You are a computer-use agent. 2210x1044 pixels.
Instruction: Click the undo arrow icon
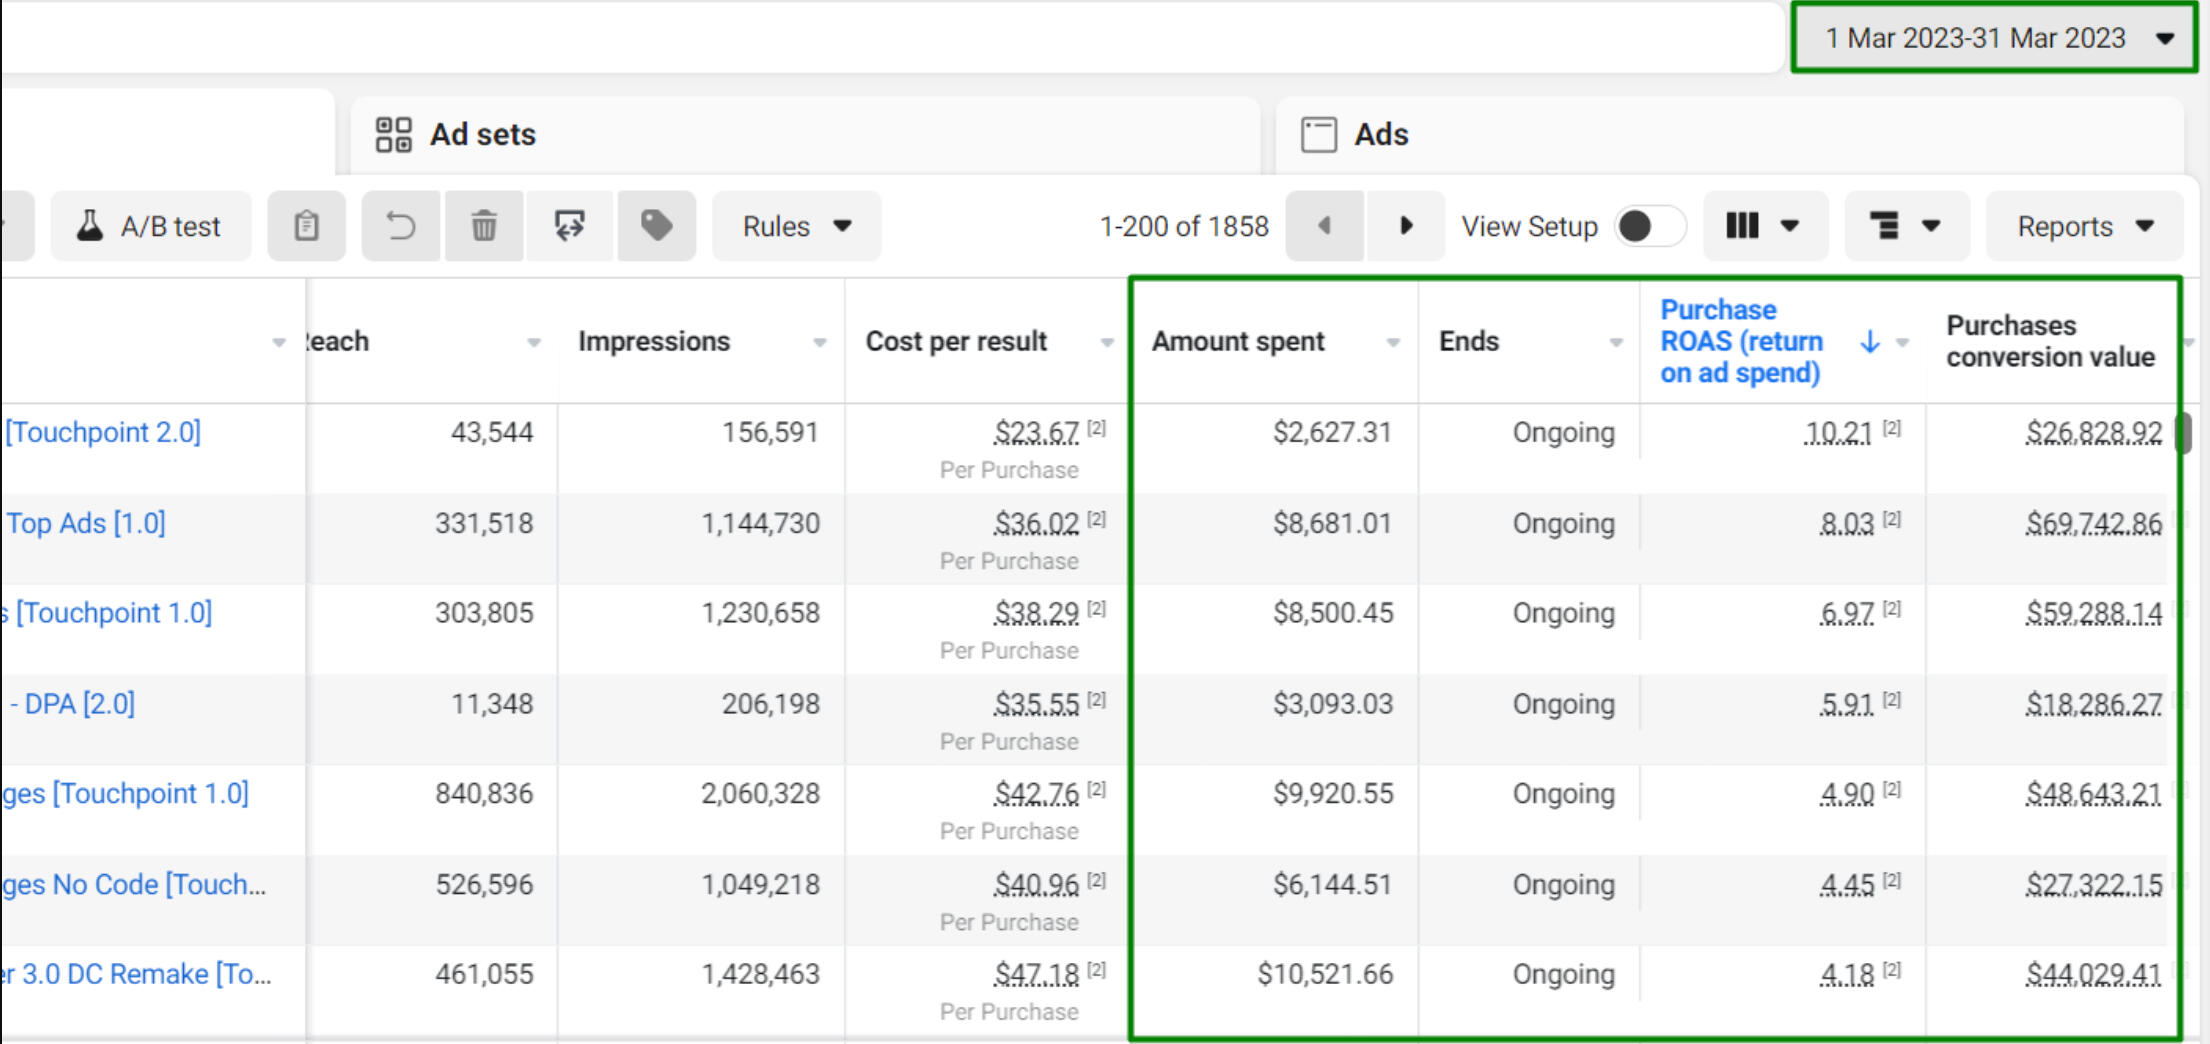pos(400,226)
